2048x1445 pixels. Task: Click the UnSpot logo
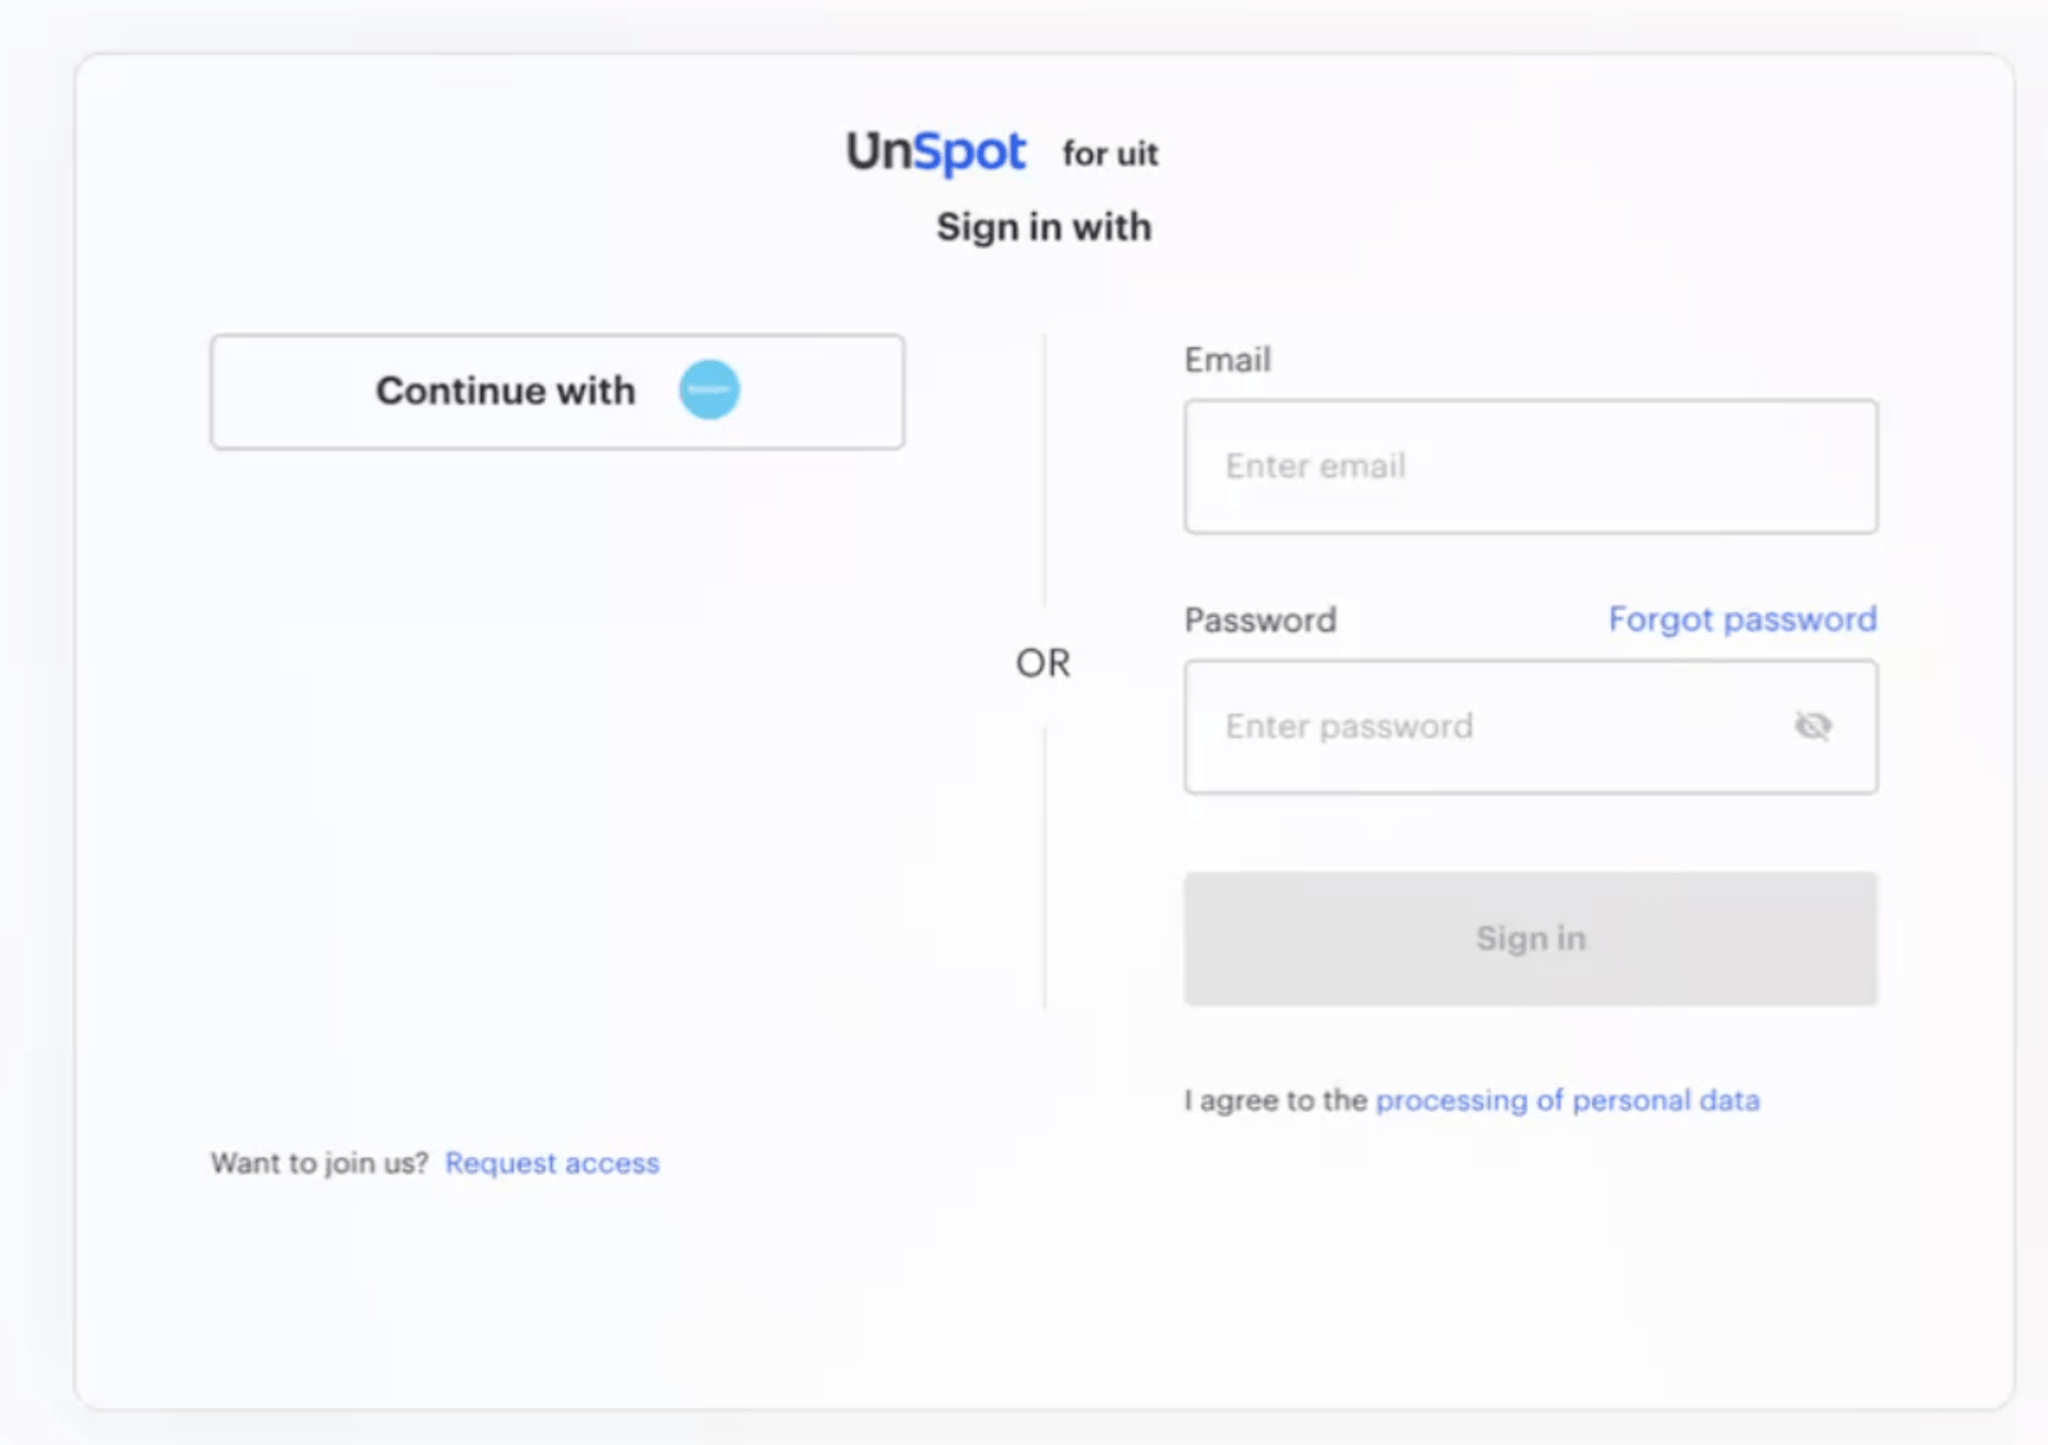(936, 152)
